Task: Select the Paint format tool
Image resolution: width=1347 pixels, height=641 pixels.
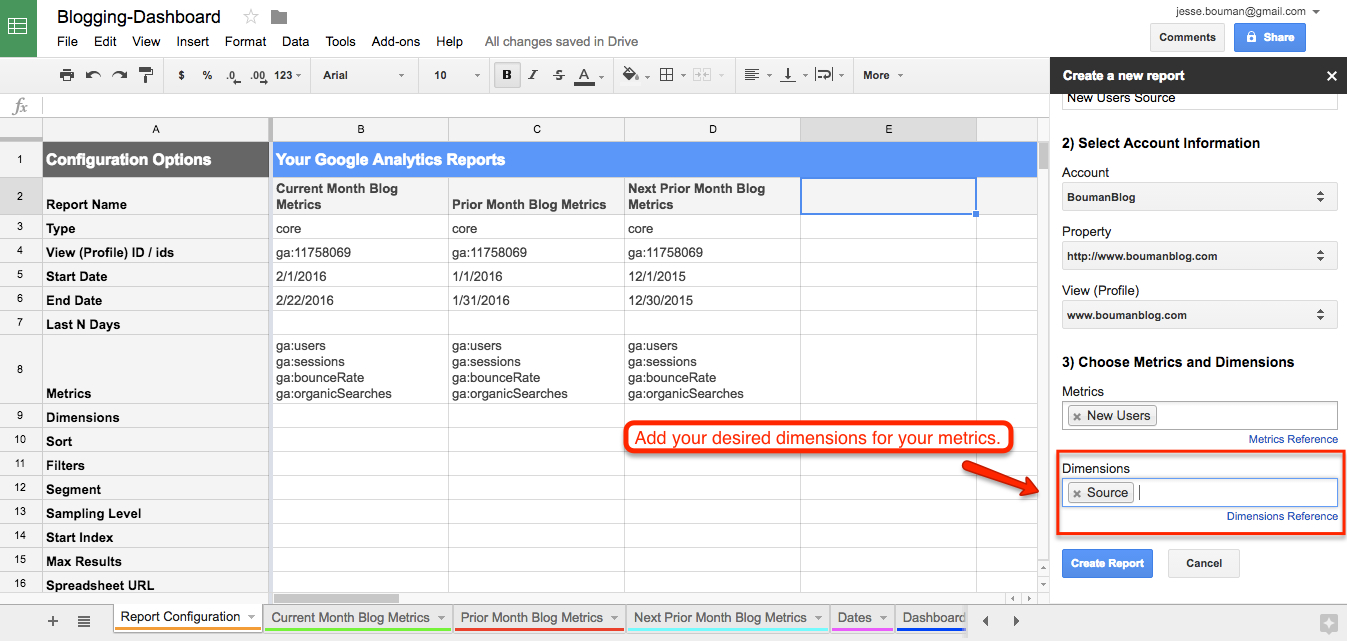Action: [146, 75]
